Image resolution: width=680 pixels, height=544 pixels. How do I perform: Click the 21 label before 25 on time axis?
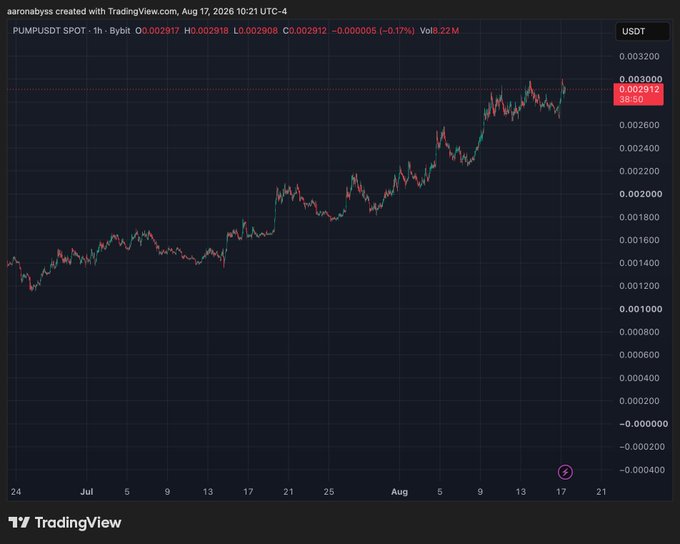point(288,492)
